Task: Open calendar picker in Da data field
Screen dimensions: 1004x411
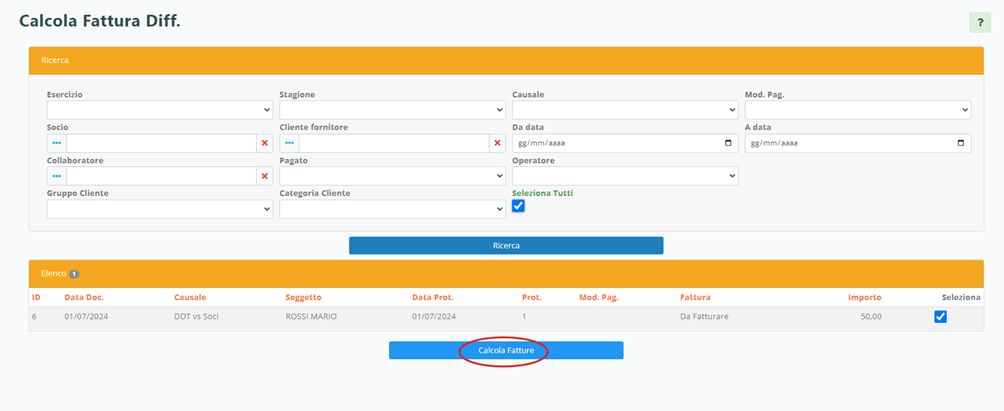Action: tap(727, 143)
